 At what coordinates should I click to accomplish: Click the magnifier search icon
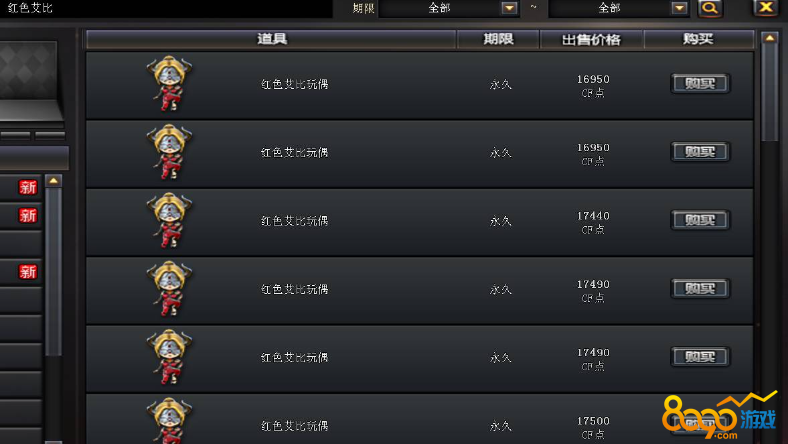710,8
